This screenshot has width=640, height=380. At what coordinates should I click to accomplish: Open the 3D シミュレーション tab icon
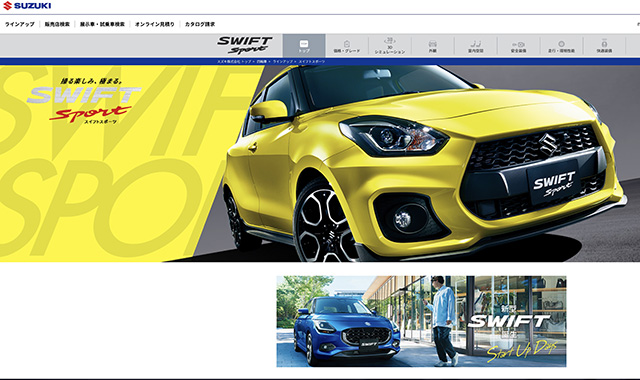[x=390, y=46]
